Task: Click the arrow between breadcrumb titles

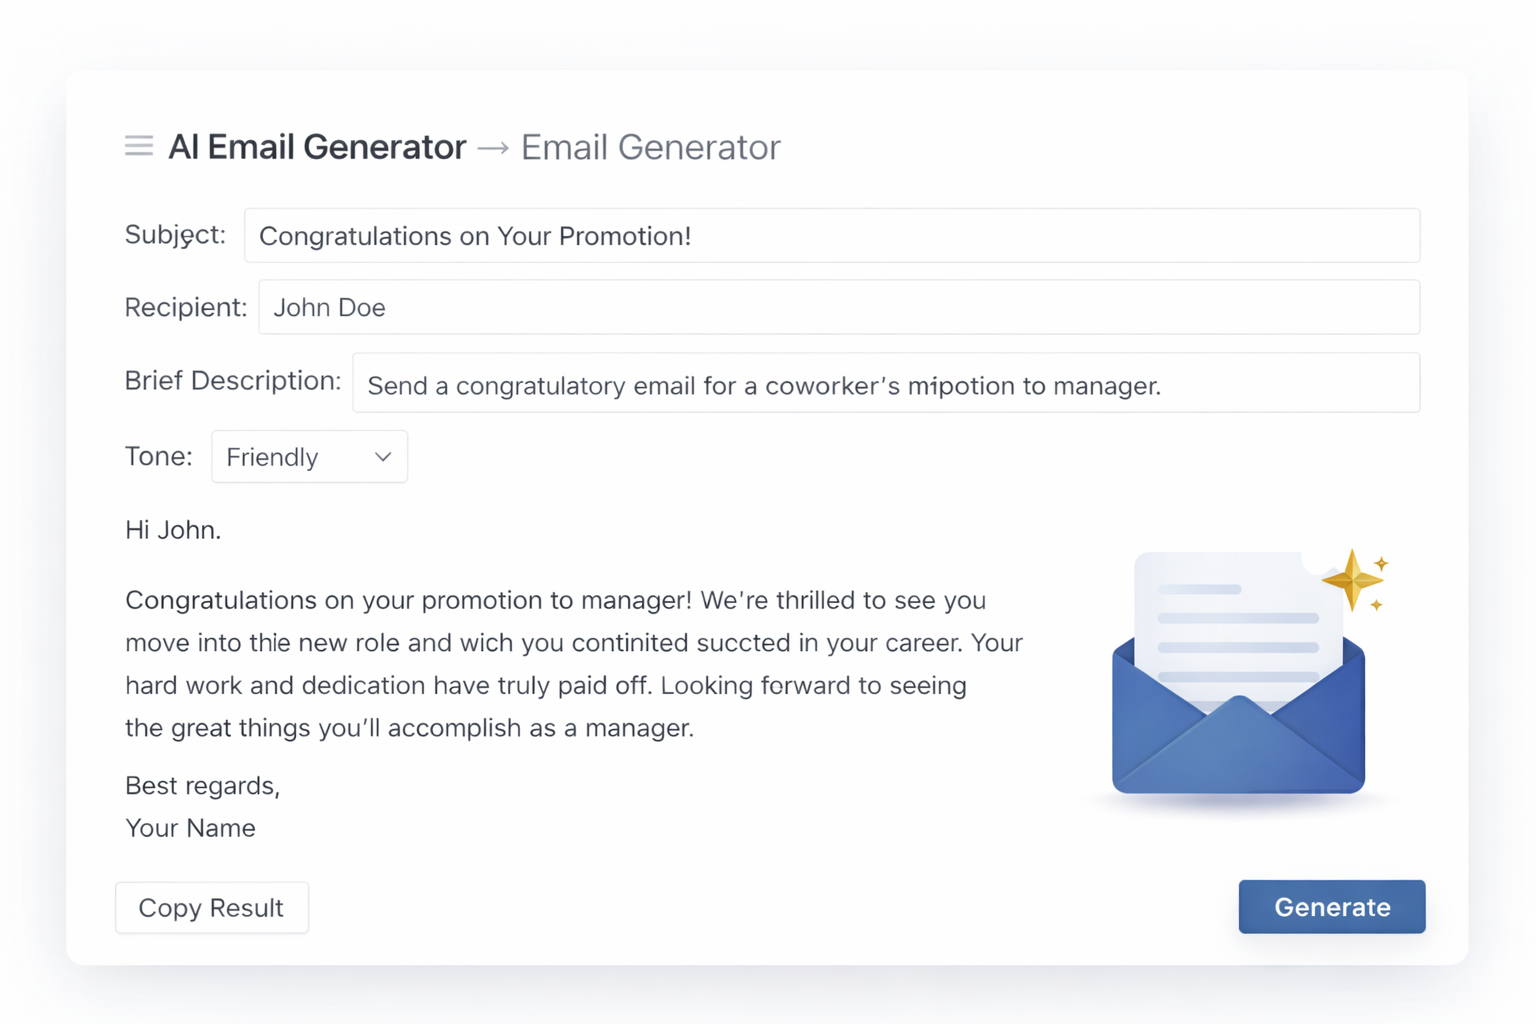Action: pyautogui.click(x=492, y=147)
